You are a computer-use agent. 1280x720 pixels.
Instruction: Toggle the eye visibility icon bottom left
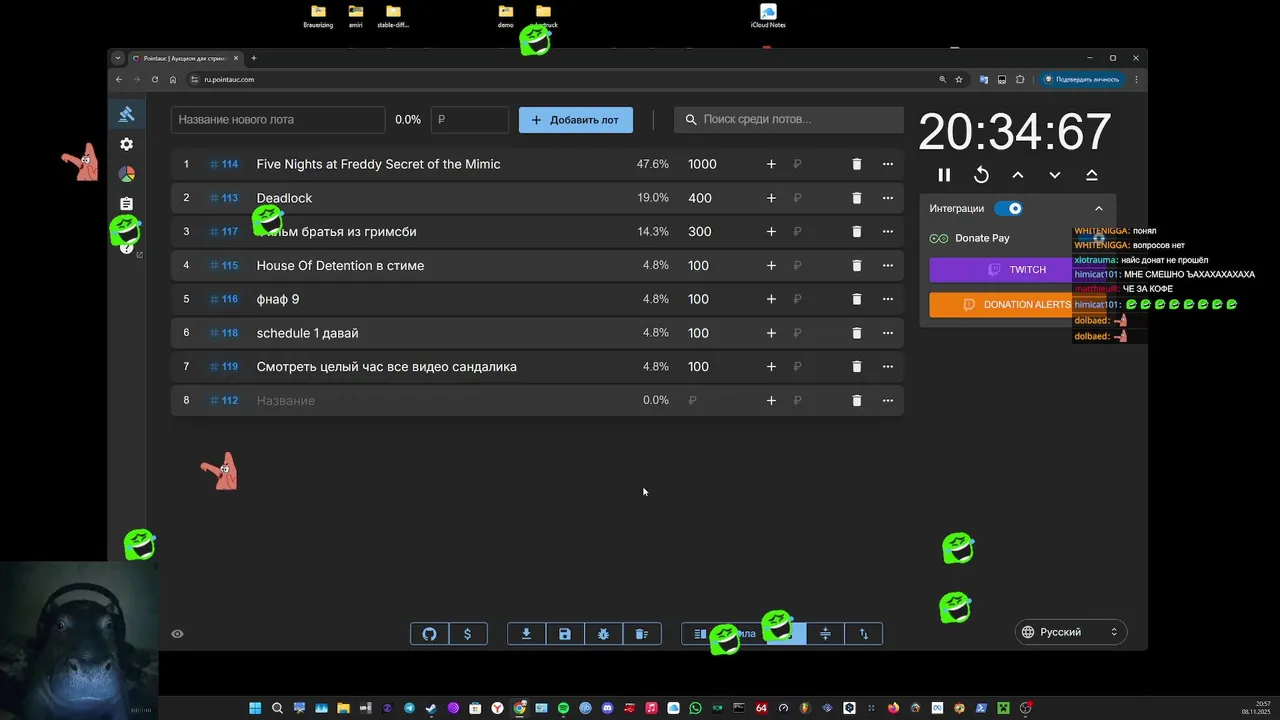tap(177, 634)
